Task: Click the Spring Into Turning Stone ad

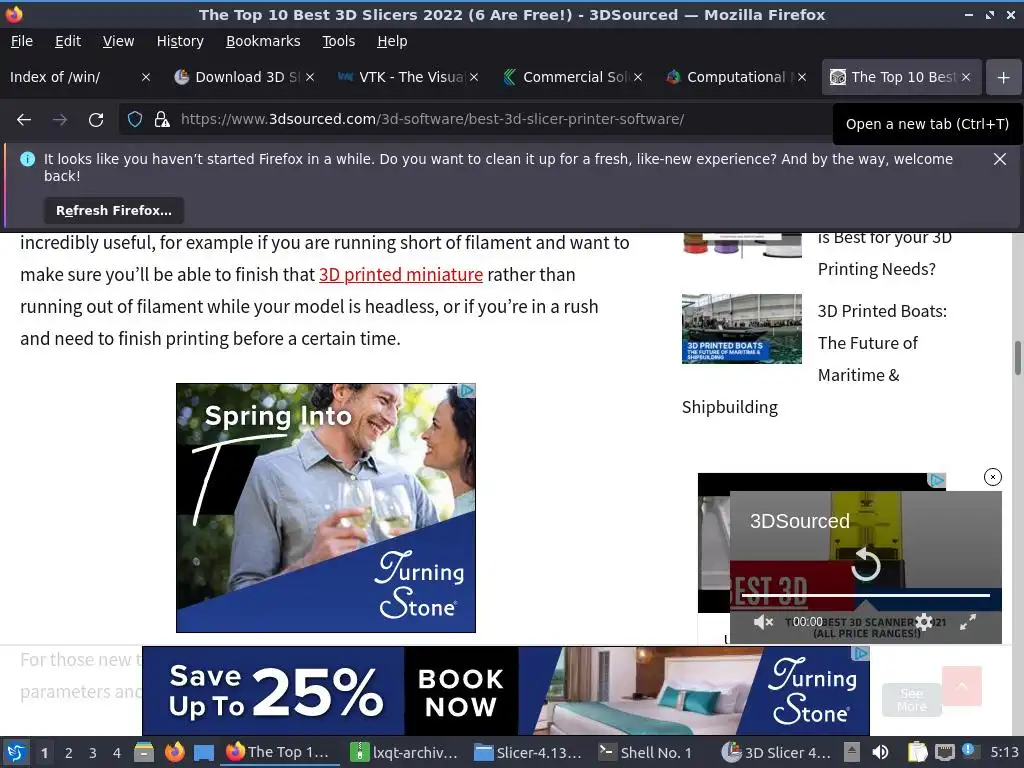Action: pyautogui.click(x=326, y=507)
